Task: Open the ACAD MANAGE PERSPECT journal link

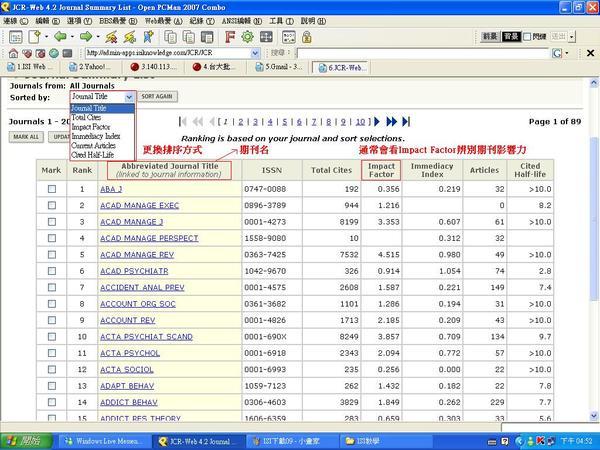Action: pos(149,238)
